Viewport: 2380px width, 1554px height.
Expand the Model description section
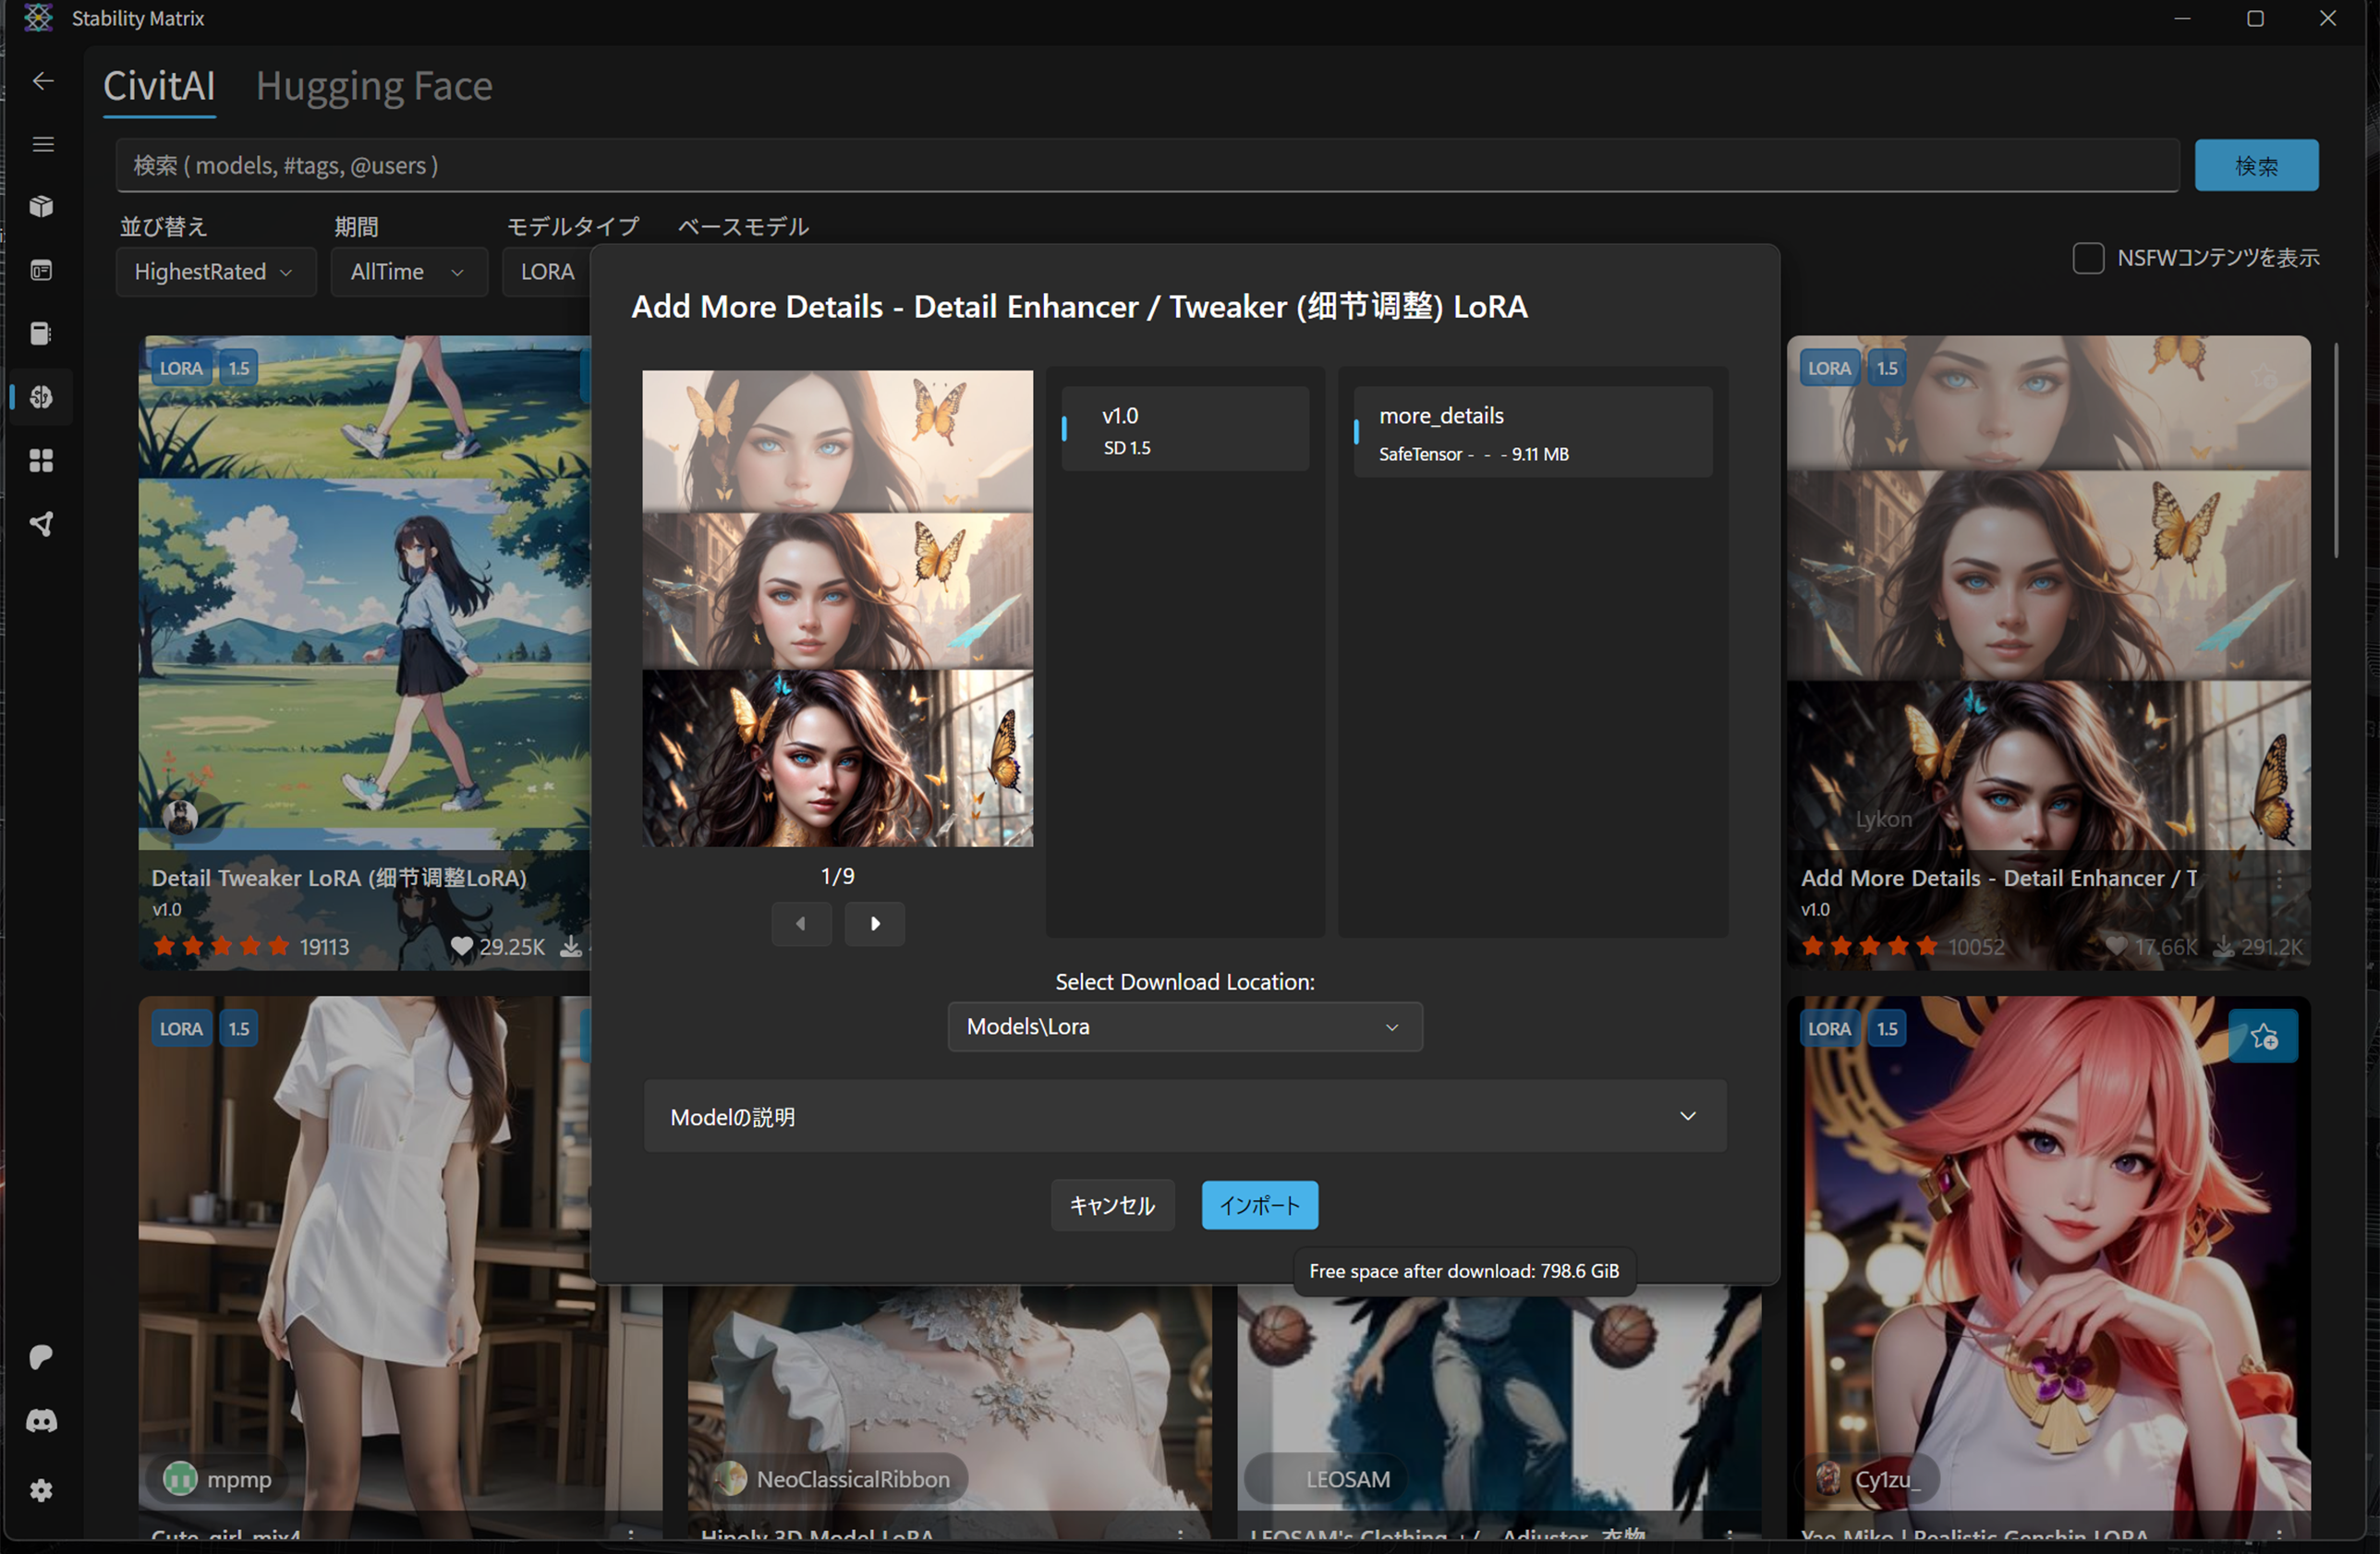[x=1184, y=1116]
